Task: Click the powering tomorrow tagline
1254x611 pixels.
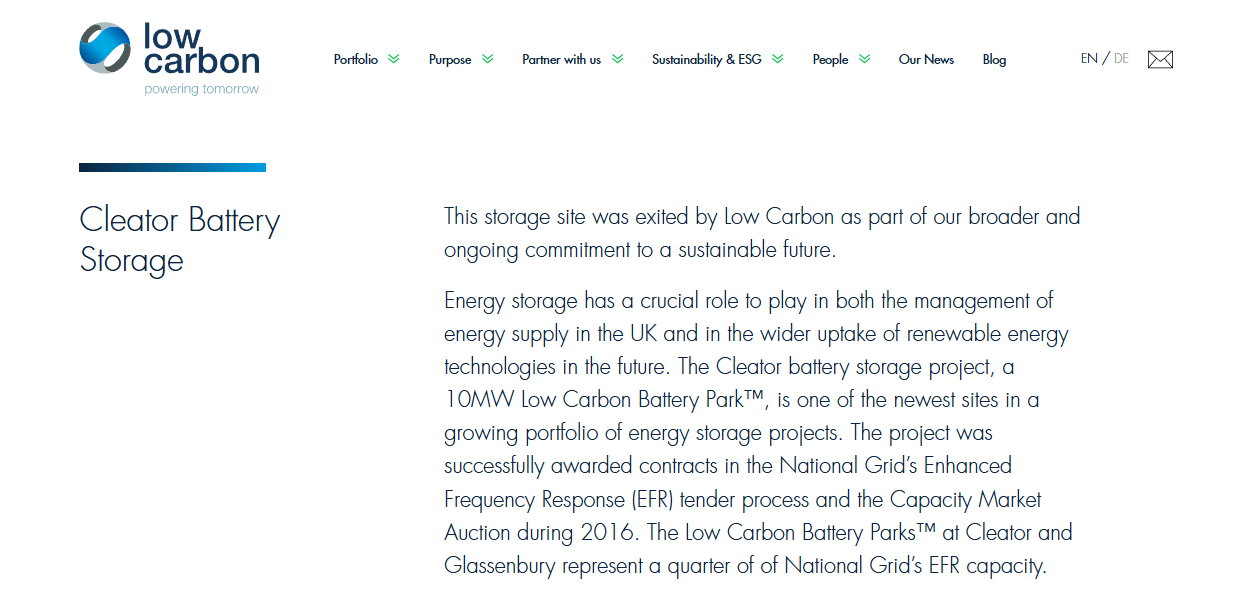Action: pos(201,88)
